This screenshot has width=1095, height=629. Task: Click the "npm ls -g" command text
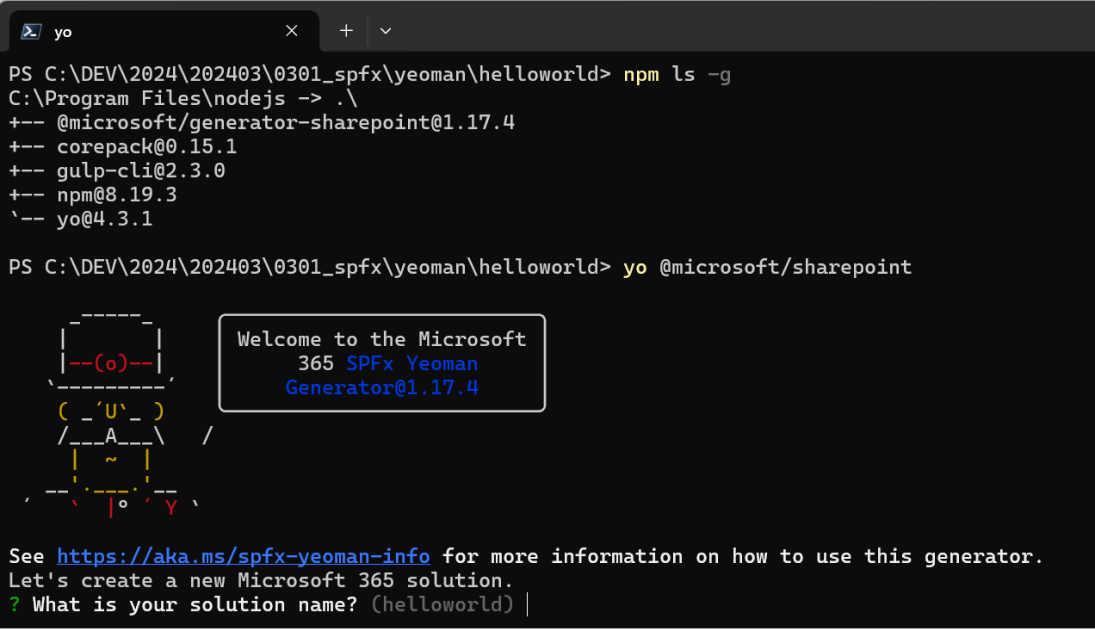click(677, 74)
